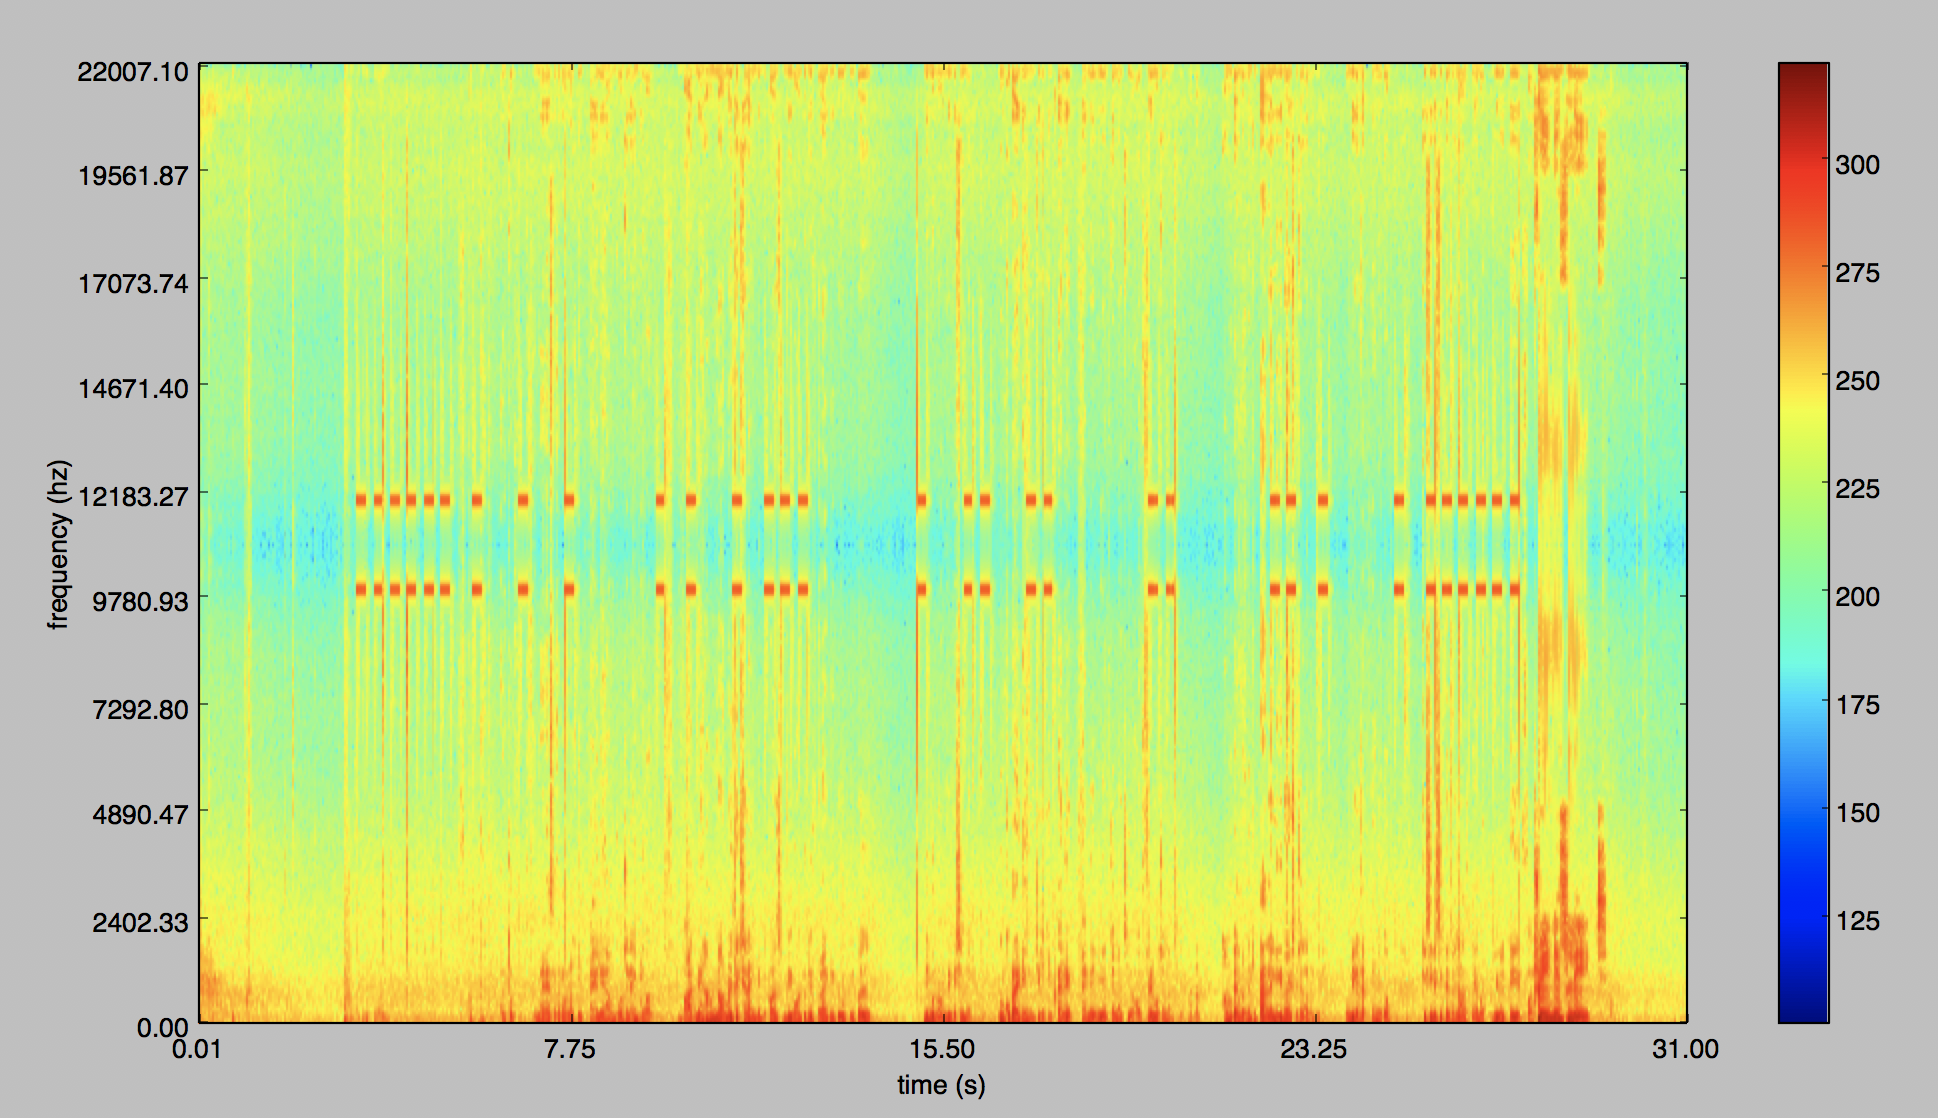Click the 125 colorbar tick label
This screenshot has height=1118, width=1938.
pos(1857,921)
